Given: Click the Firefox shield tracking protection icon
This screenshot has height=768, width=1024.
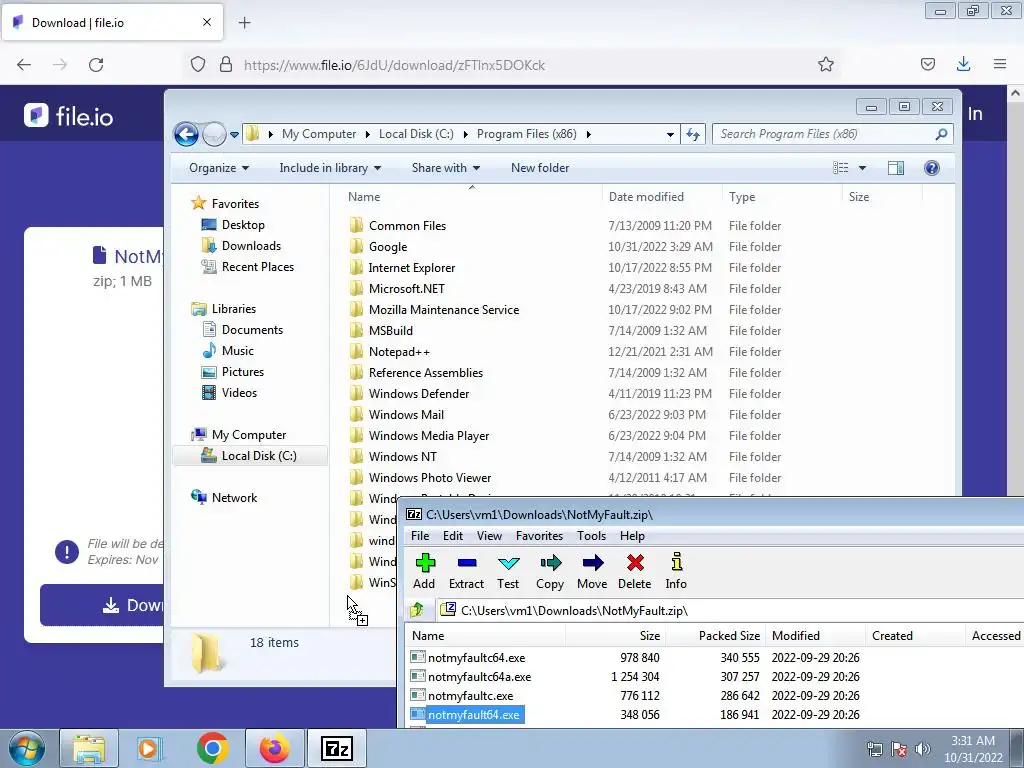Looking at the screenshot, I should (198, 64).
